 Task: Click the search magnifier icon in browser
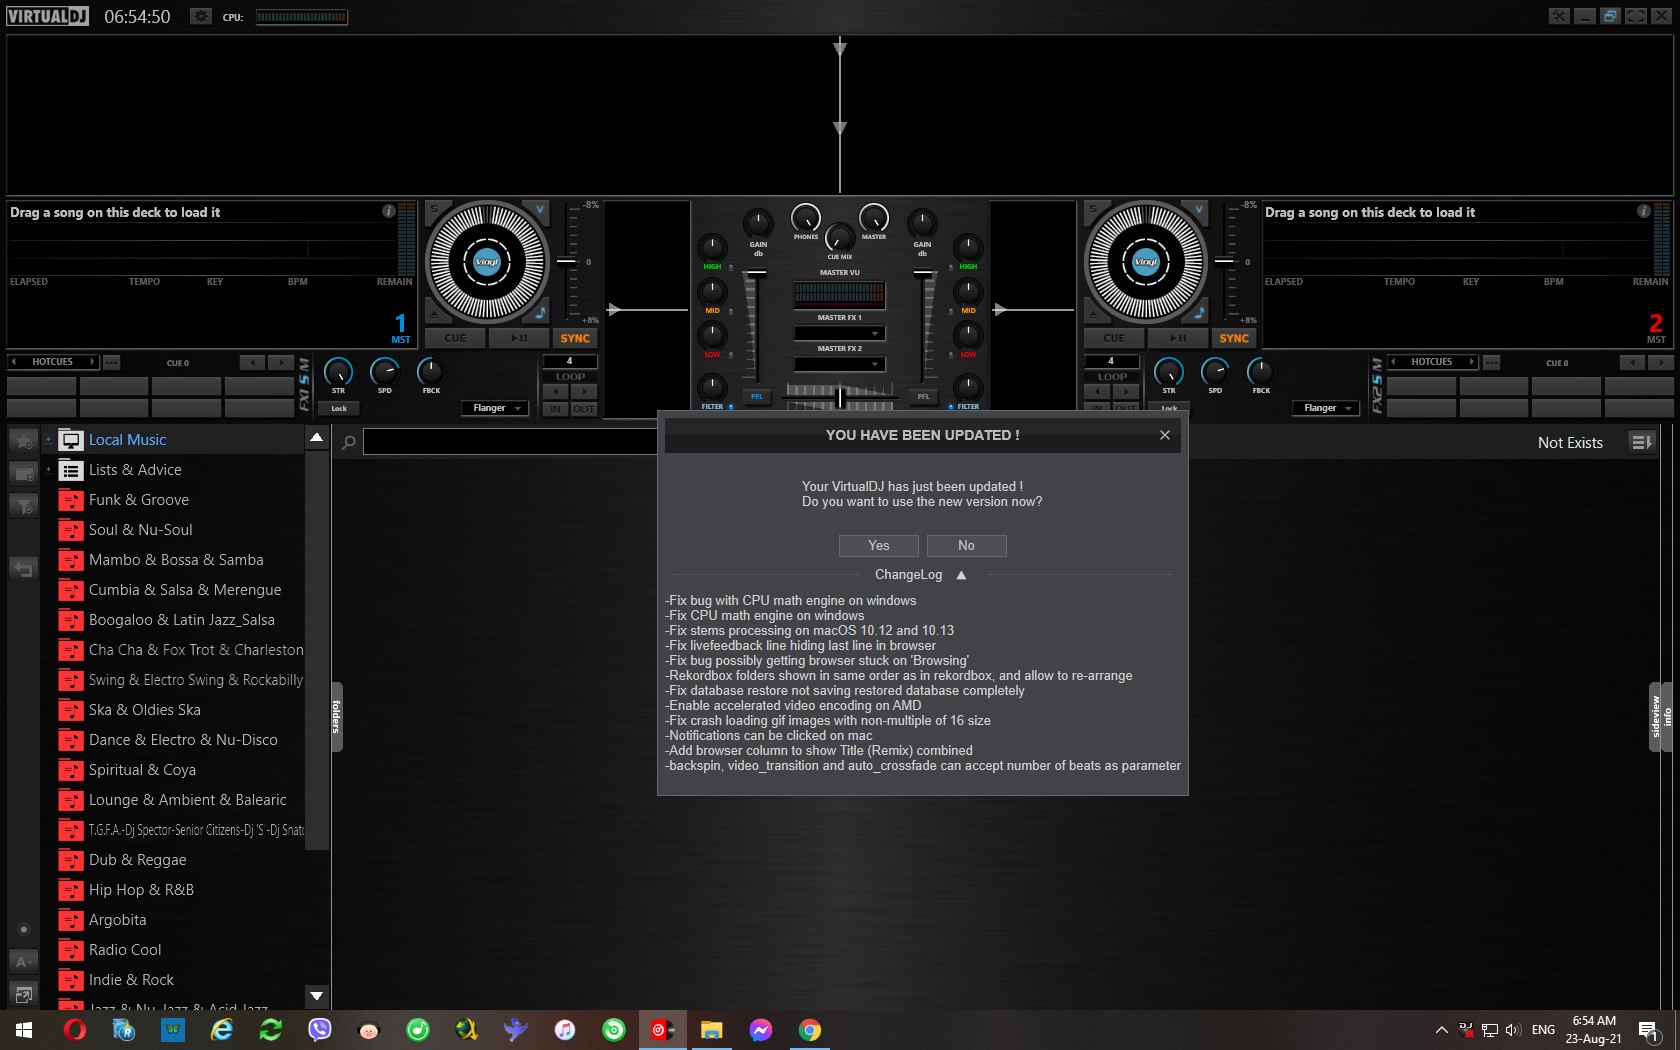pyautogui.click(x=349, y=442)
